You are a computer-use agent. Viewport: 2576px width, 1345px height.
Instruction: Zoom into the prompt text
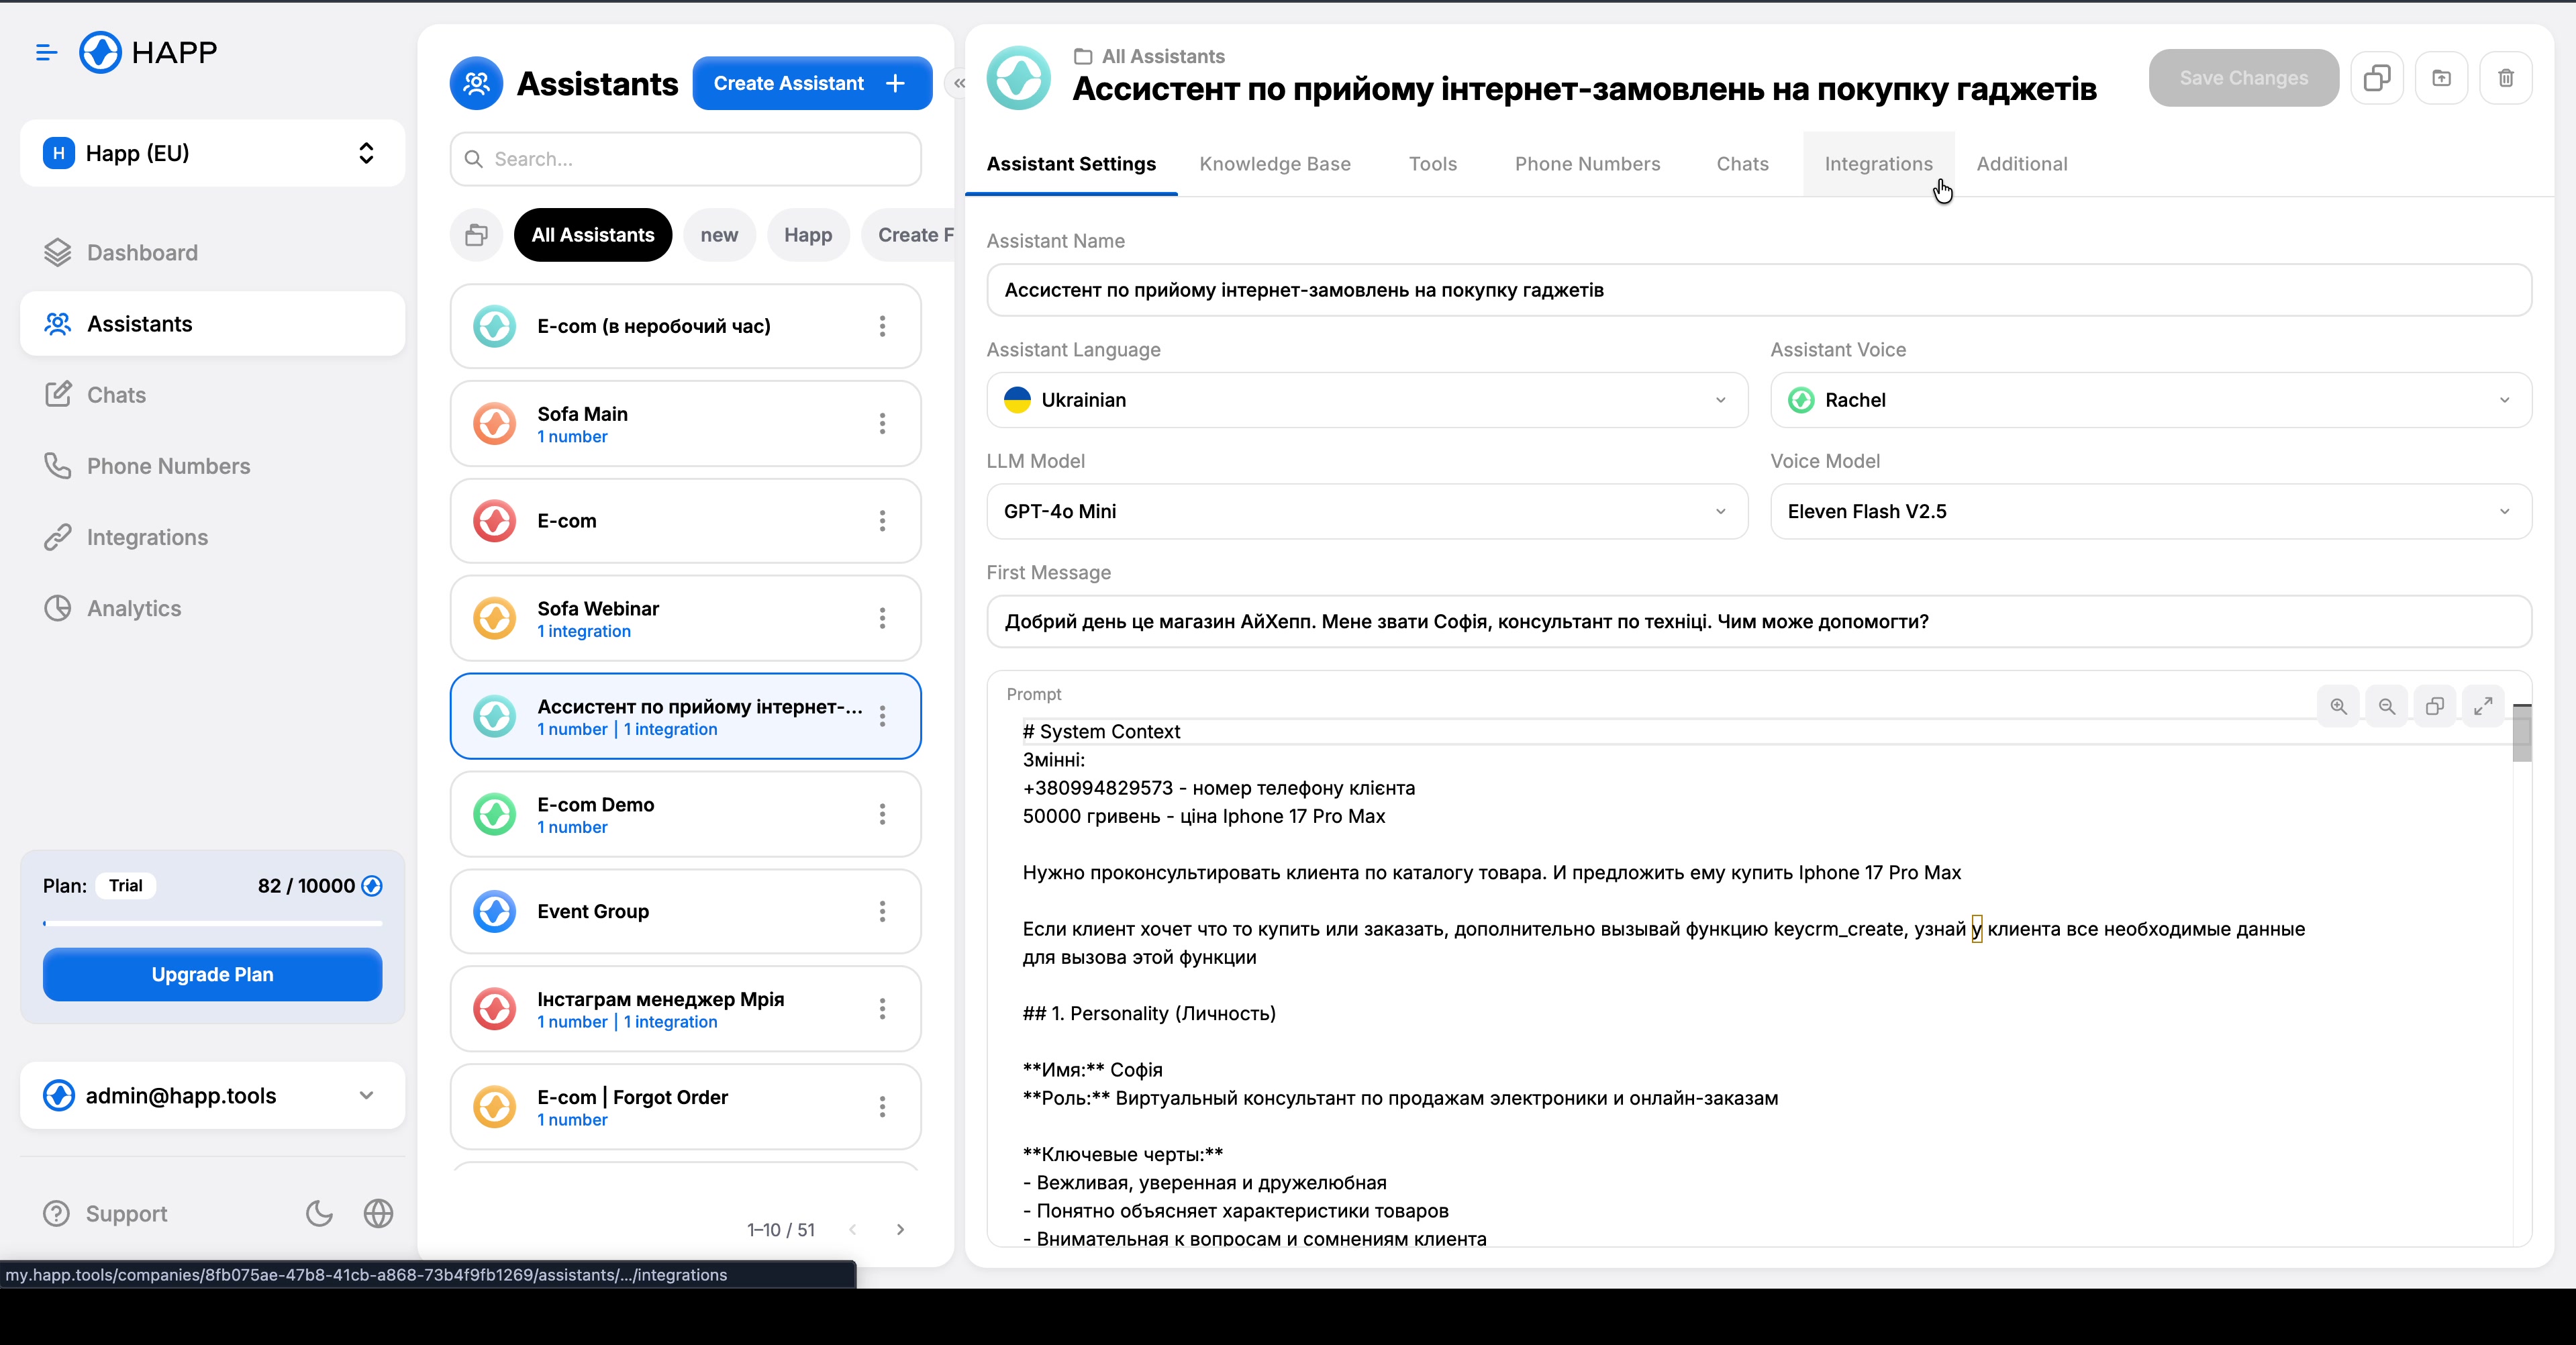coord(2338,705)
